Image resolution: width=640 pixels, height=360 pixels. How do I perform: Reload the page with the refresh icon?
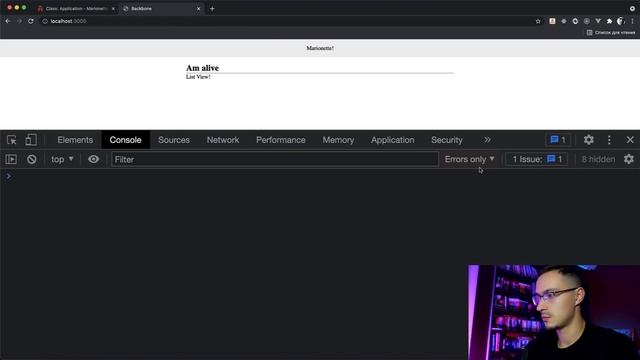pyautogui.click(x=31, y=21)
